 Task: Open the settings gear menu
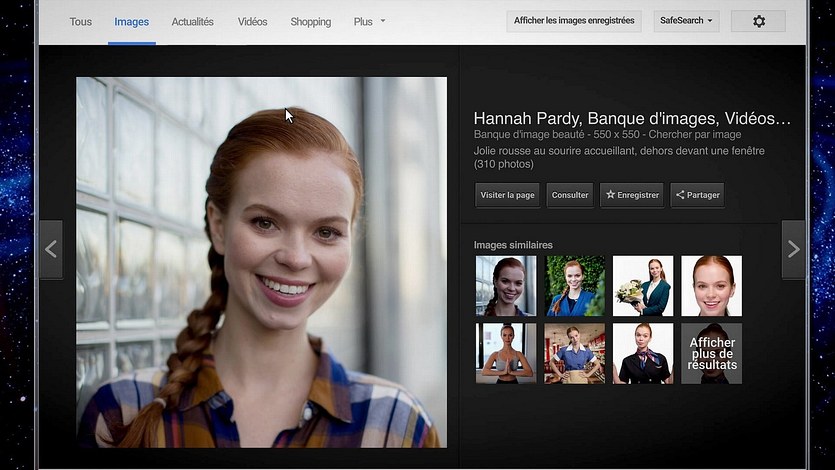coord(758,21)
